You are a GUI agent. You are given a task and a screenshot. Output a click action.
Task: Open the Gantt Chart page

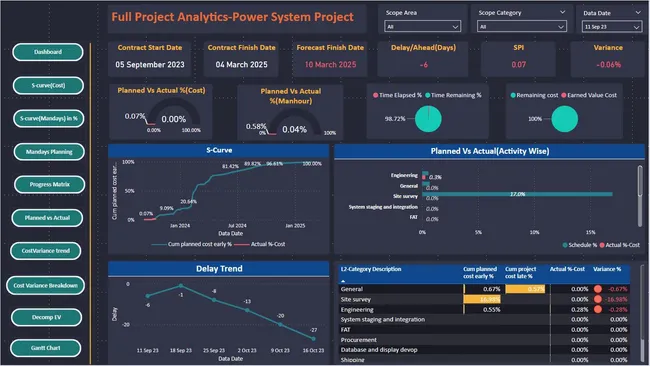pyautogui.click(x=46, y=348)
